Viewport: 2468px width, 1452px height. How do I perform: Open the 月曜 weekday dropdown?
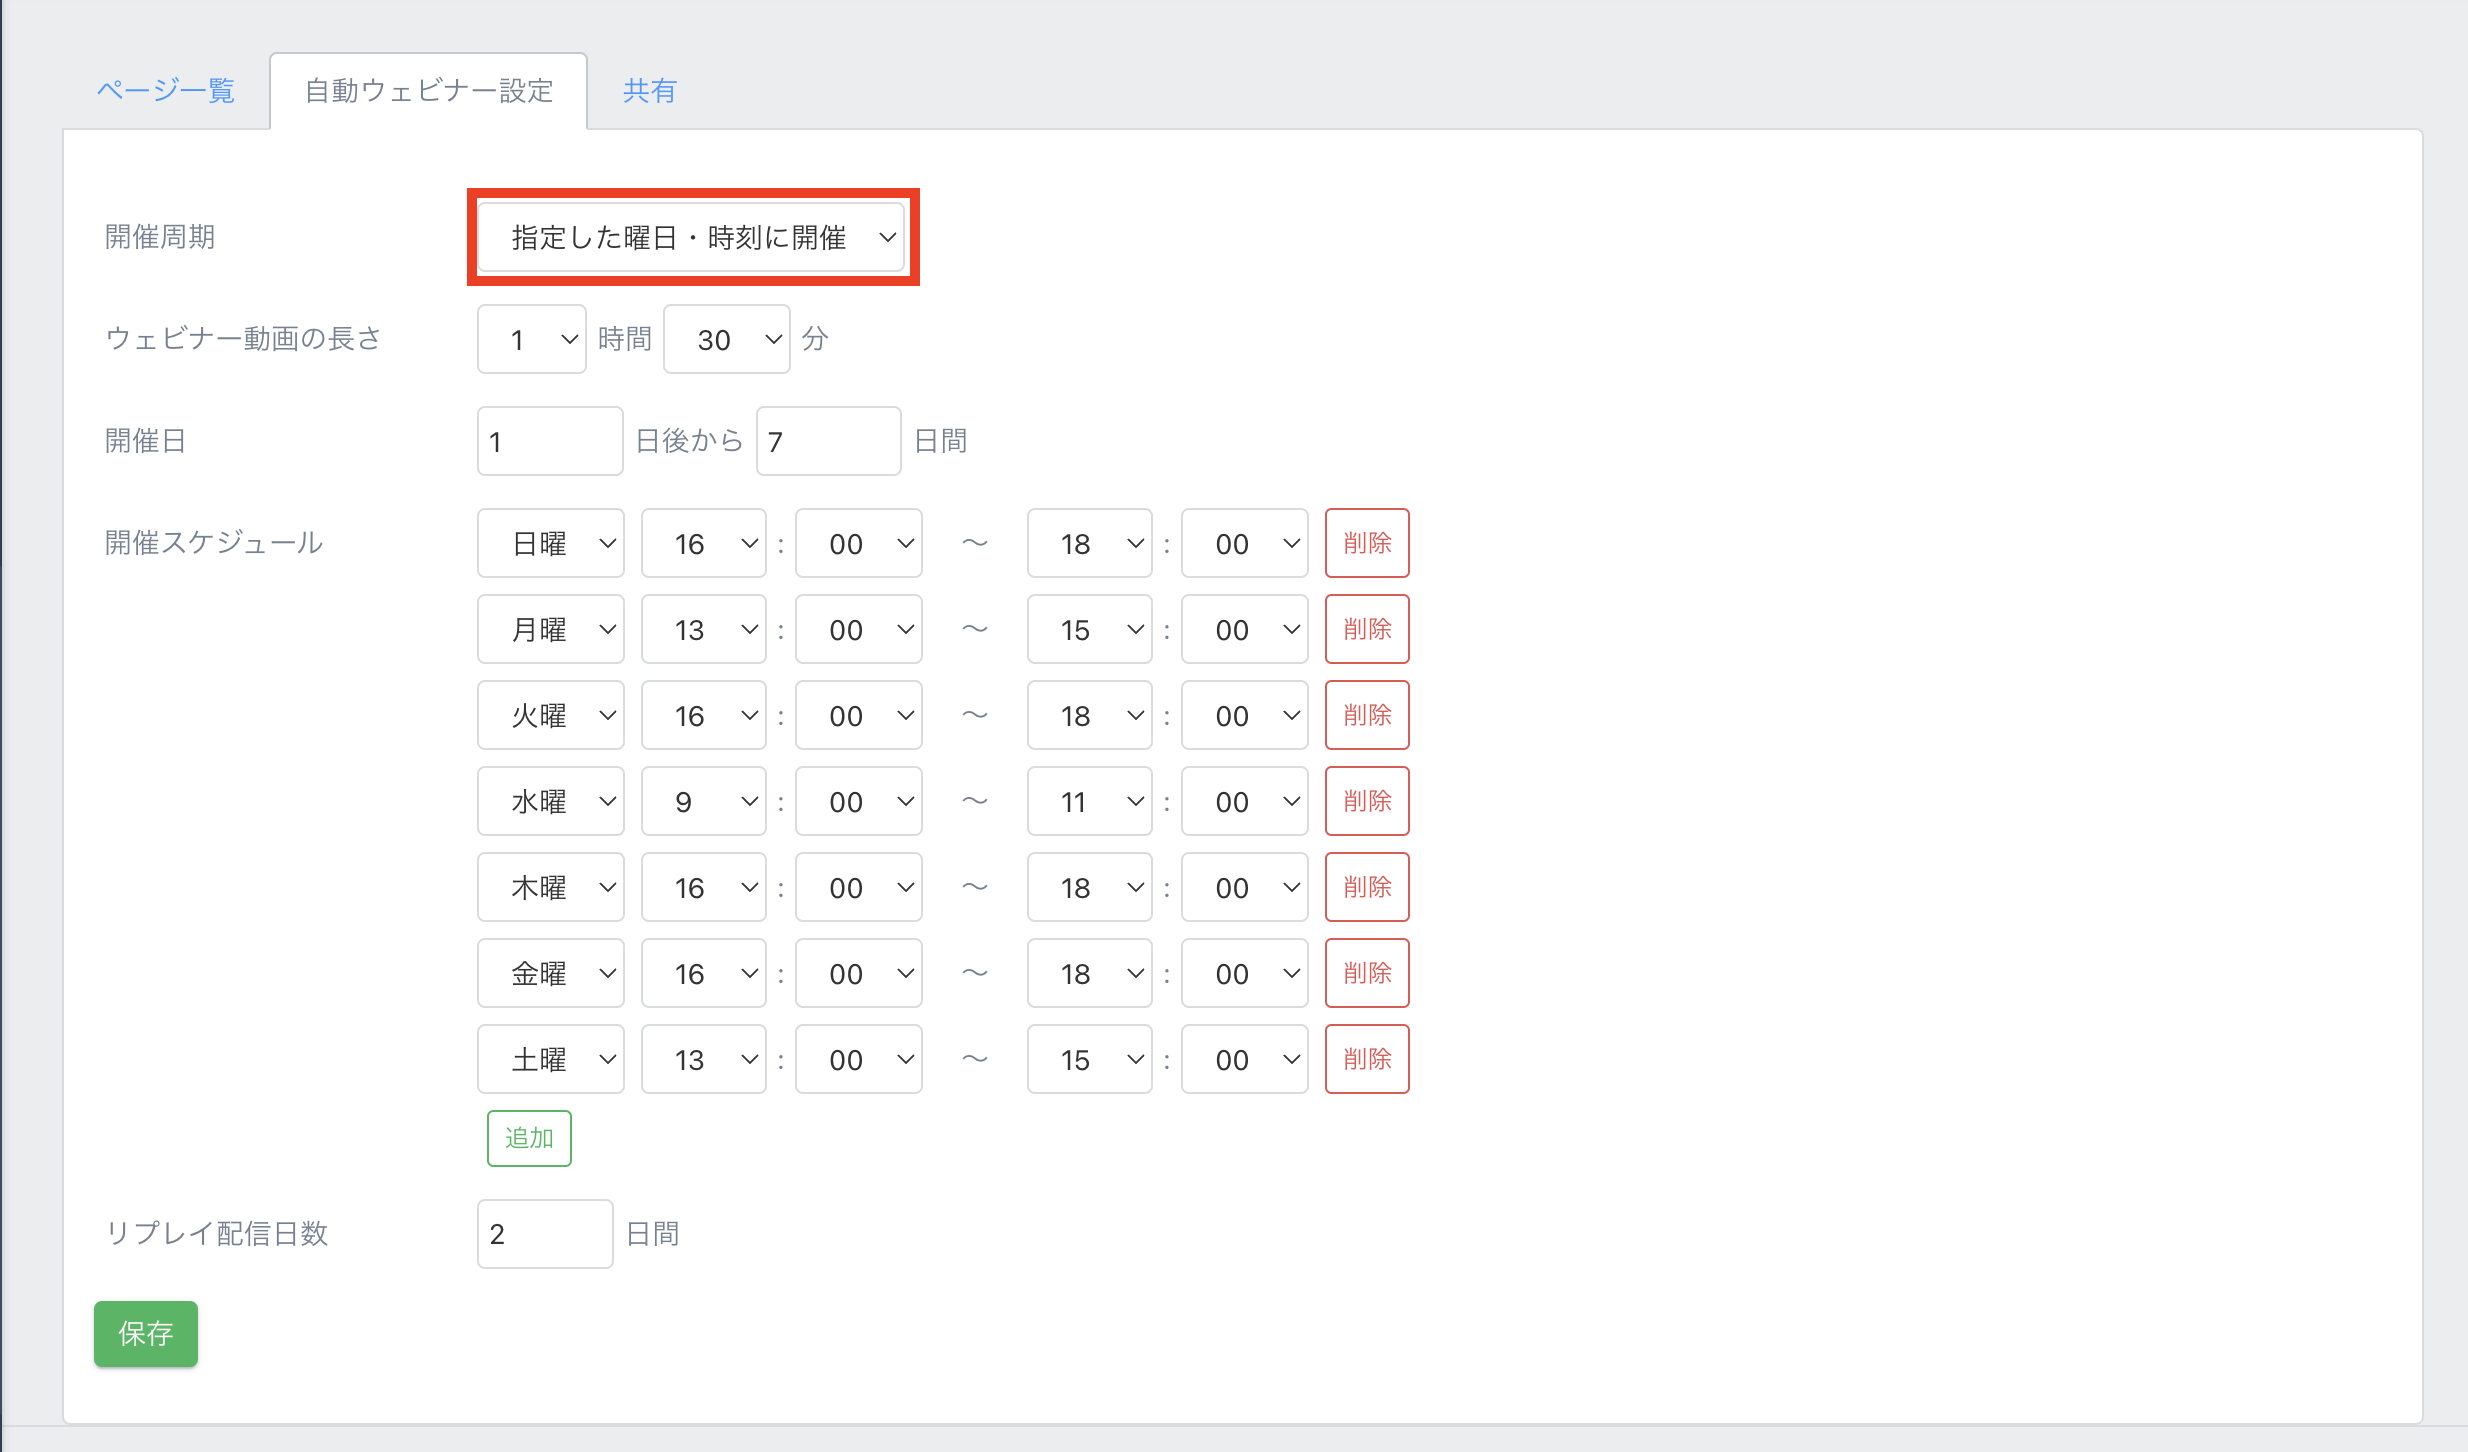(550, 629)
